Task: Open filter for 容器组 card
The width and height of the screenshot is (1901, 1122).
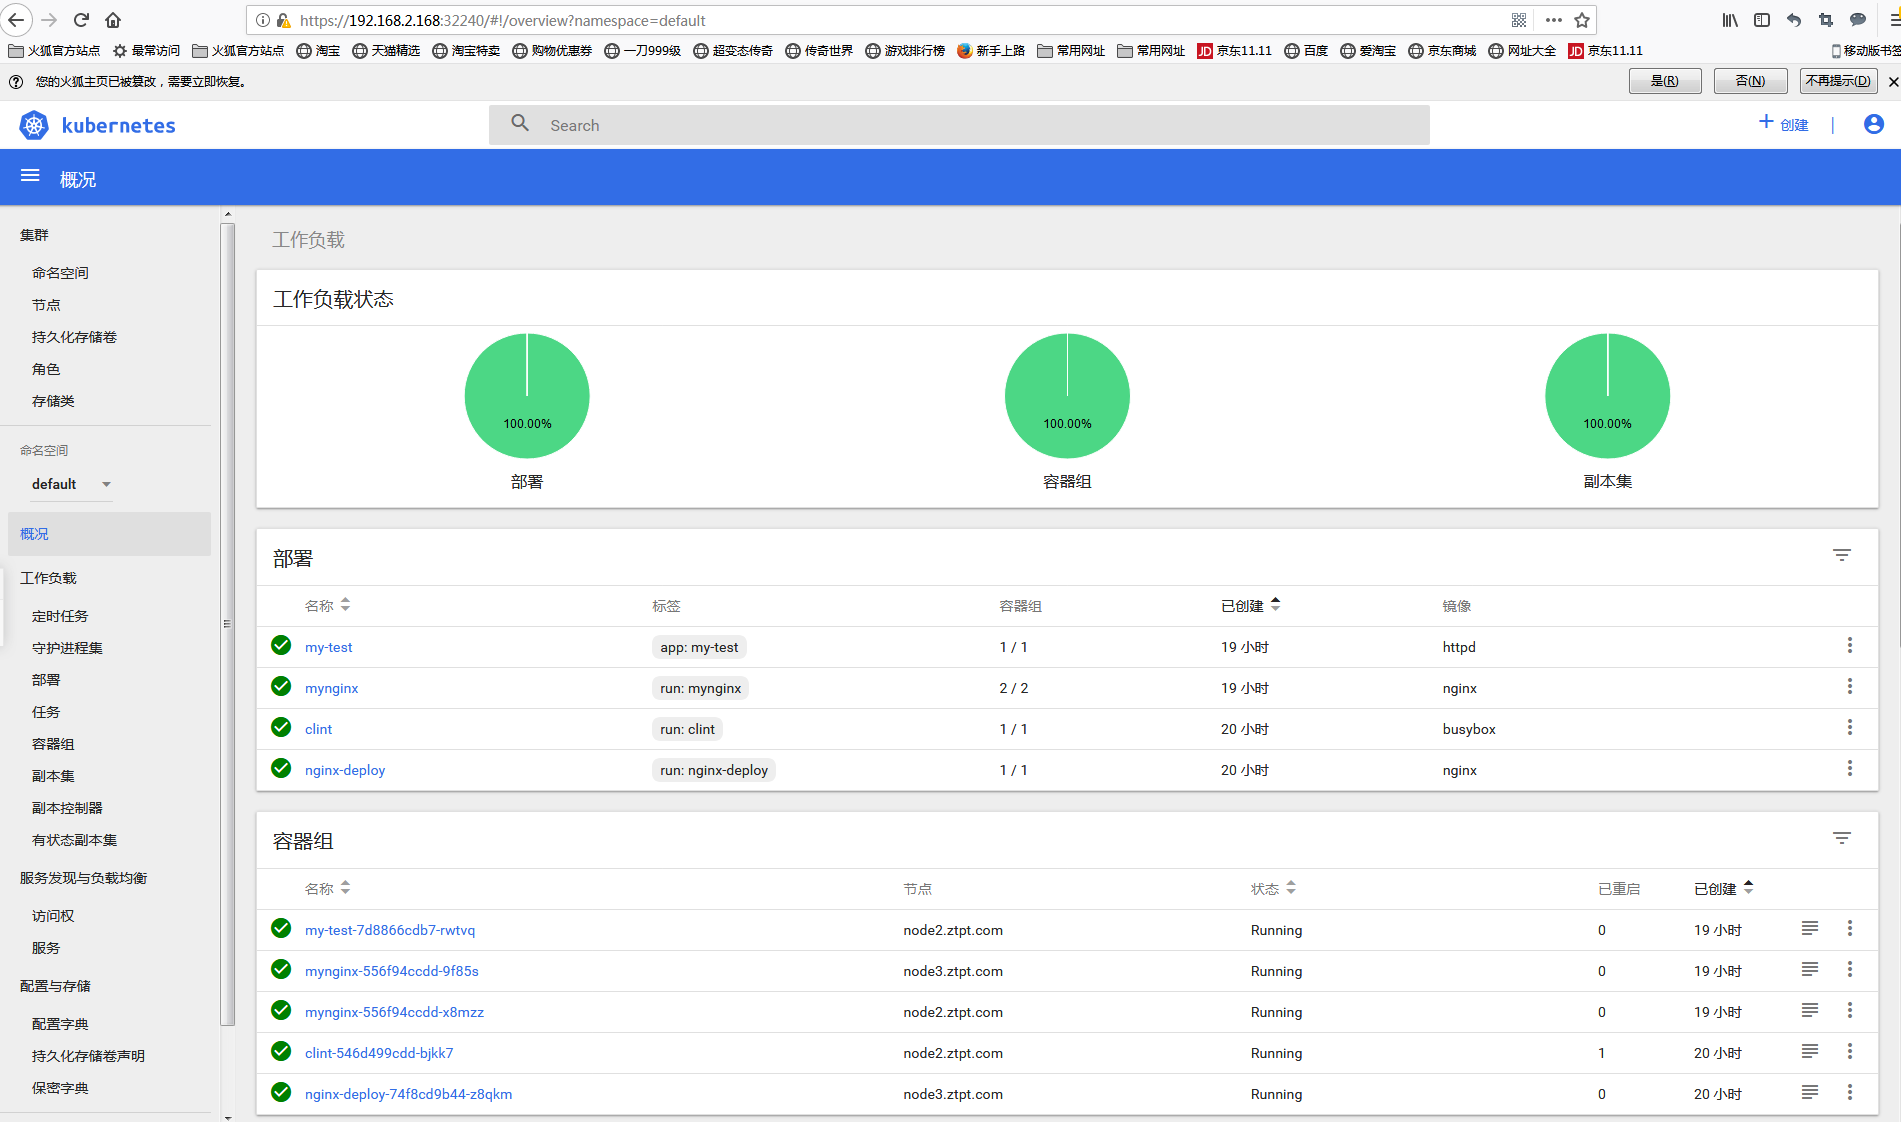Action: point(1841,838)
